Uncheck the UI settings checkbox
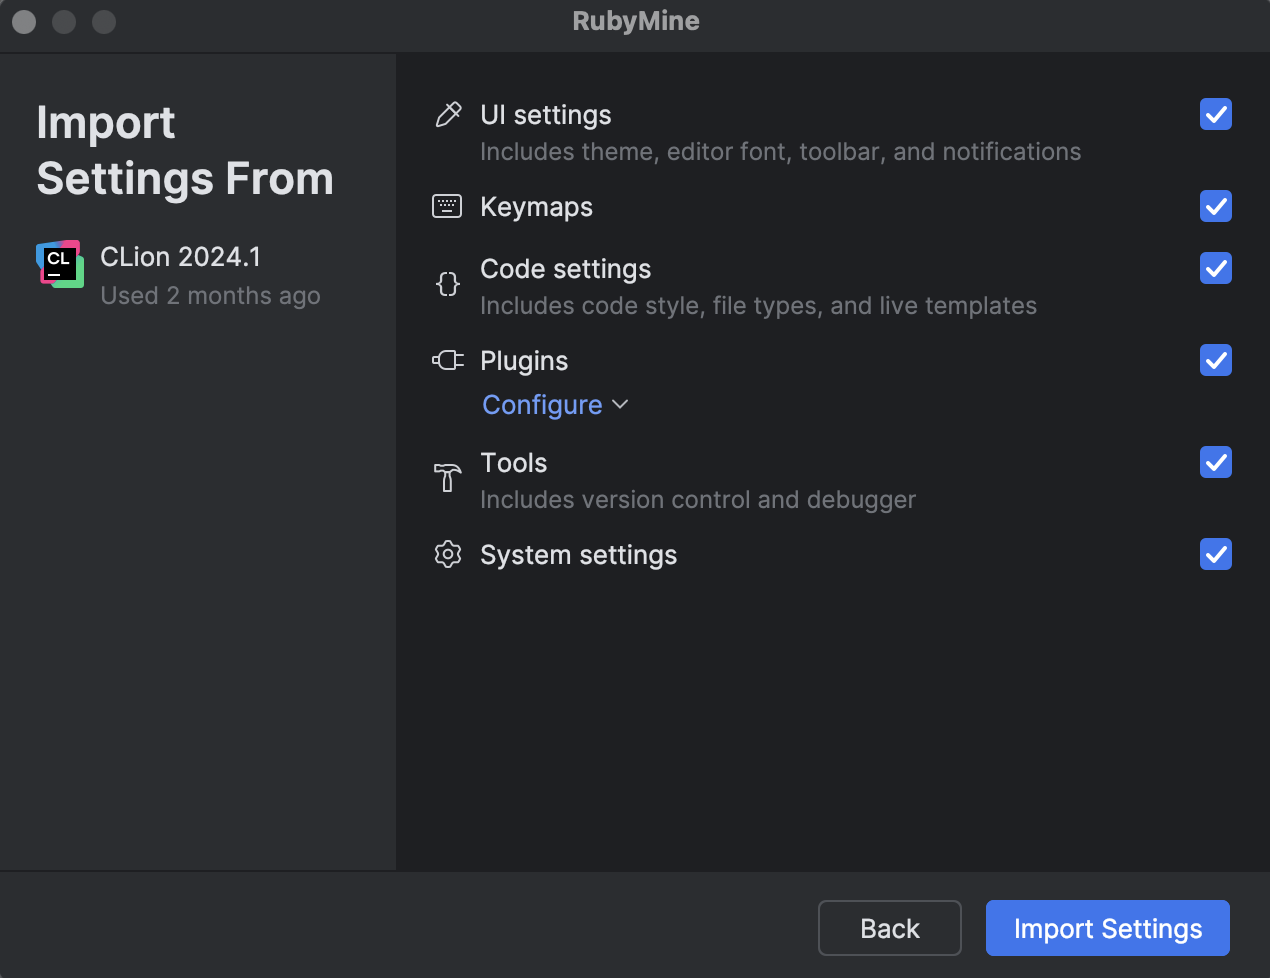Image resolution: width=1270 pixels, height=978 pixels. [1215, 114]
